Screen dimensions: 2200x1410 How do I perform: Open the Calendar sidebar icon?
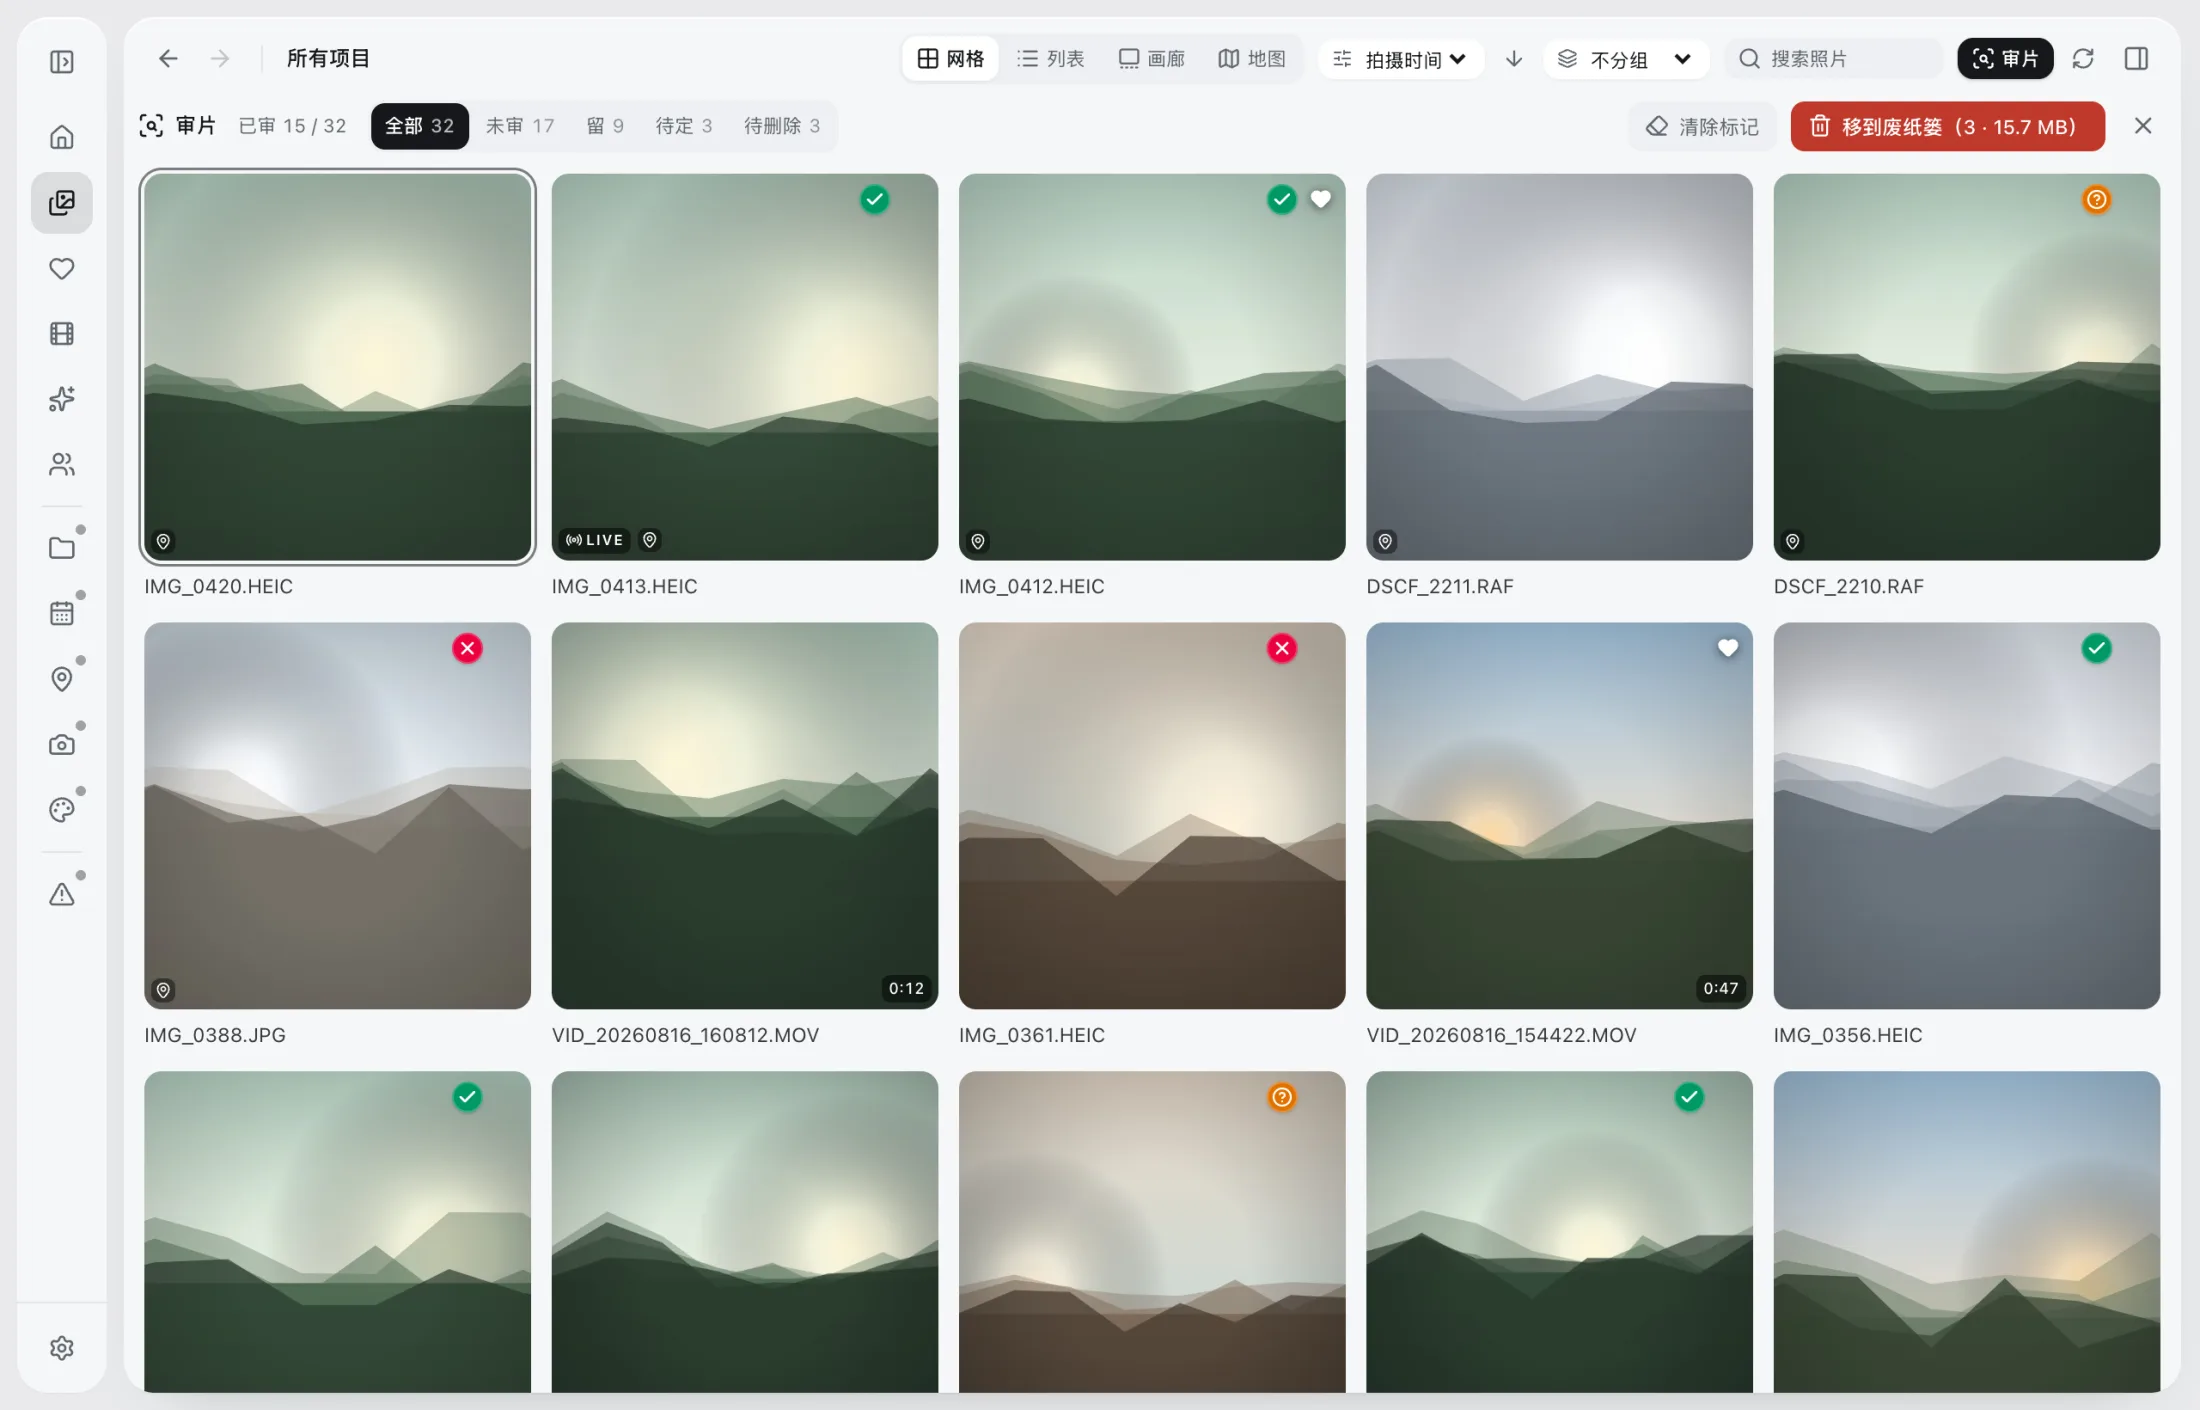62,613
